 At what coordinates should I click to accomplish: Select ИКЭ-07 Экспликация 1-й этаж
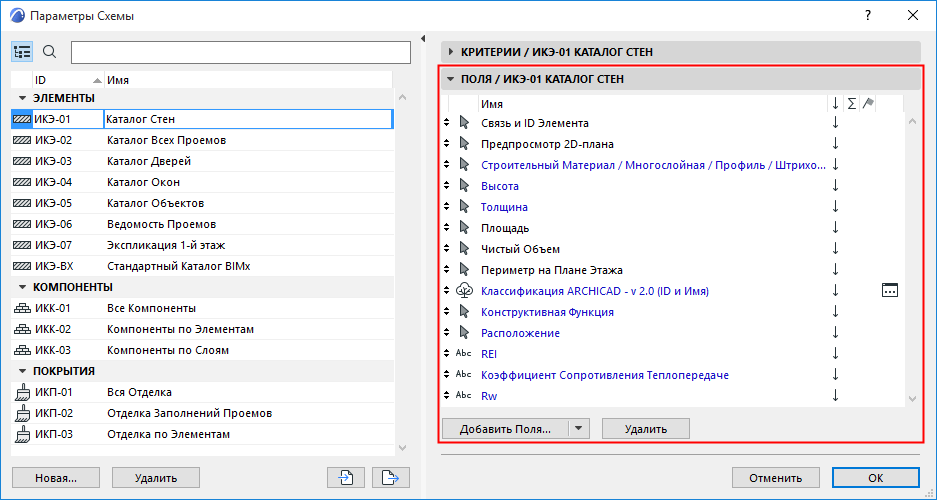tap(202, 245)
